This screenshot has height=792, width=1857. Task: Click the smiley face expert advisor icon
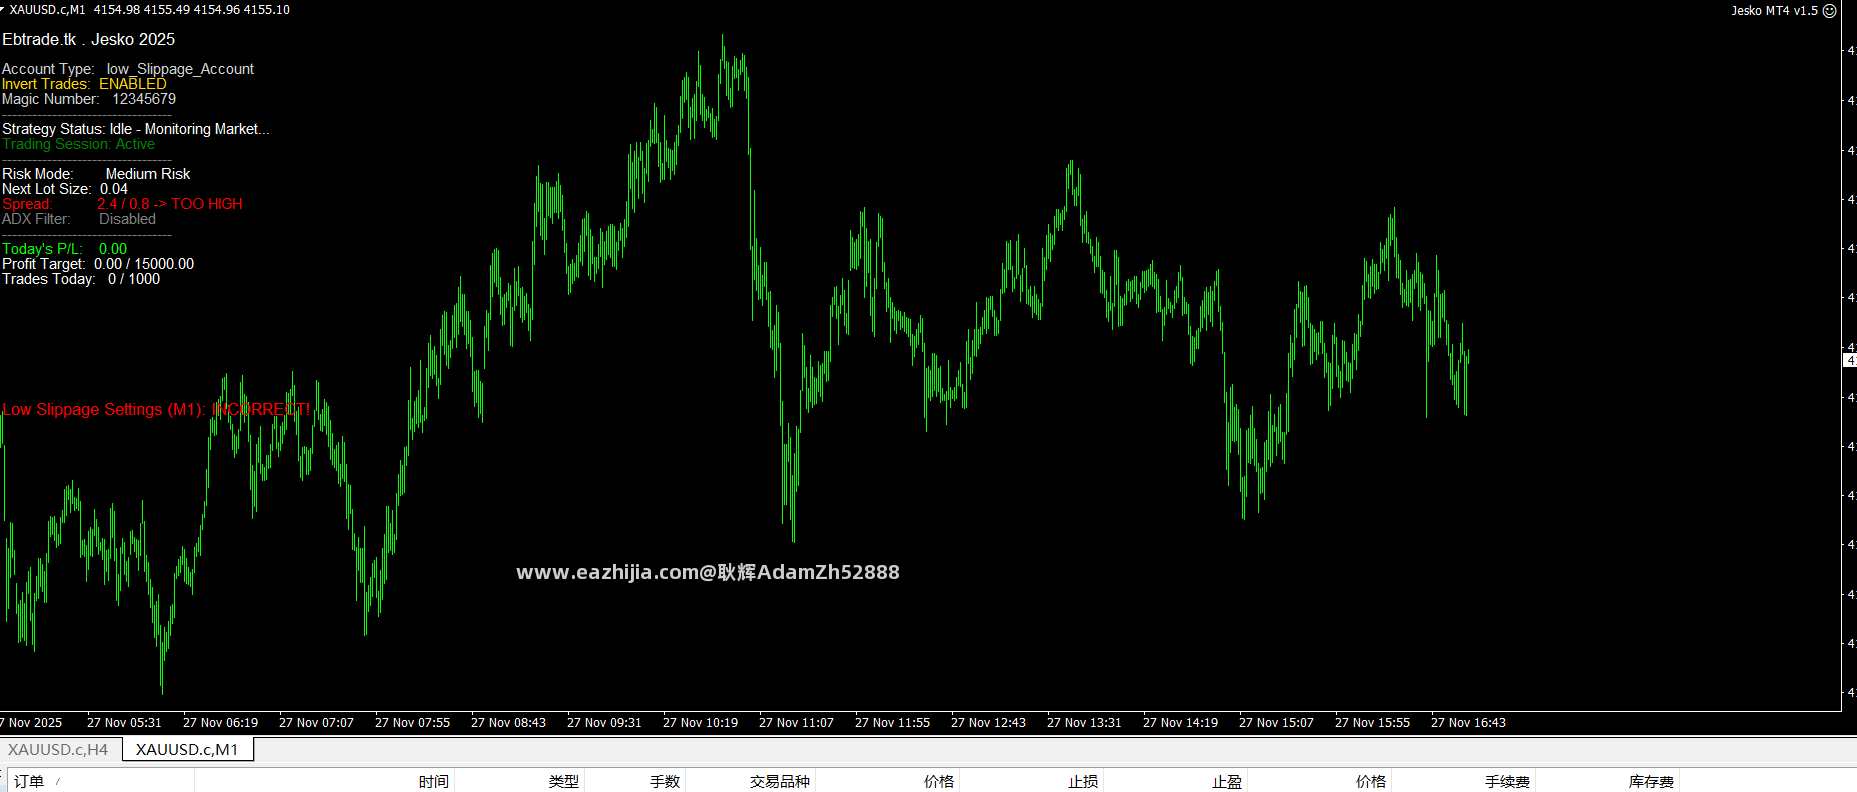pyautogui.click(x=1830, y=11)
